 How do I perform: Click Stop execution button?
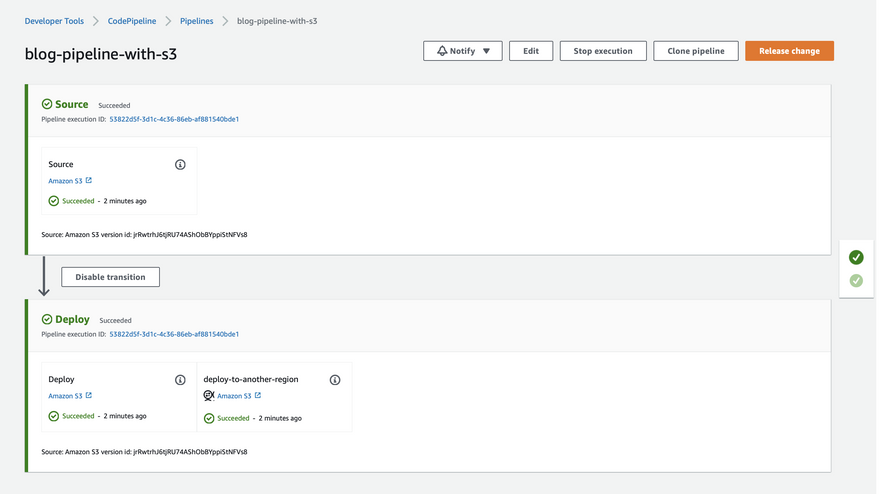(x=603, y=51)
